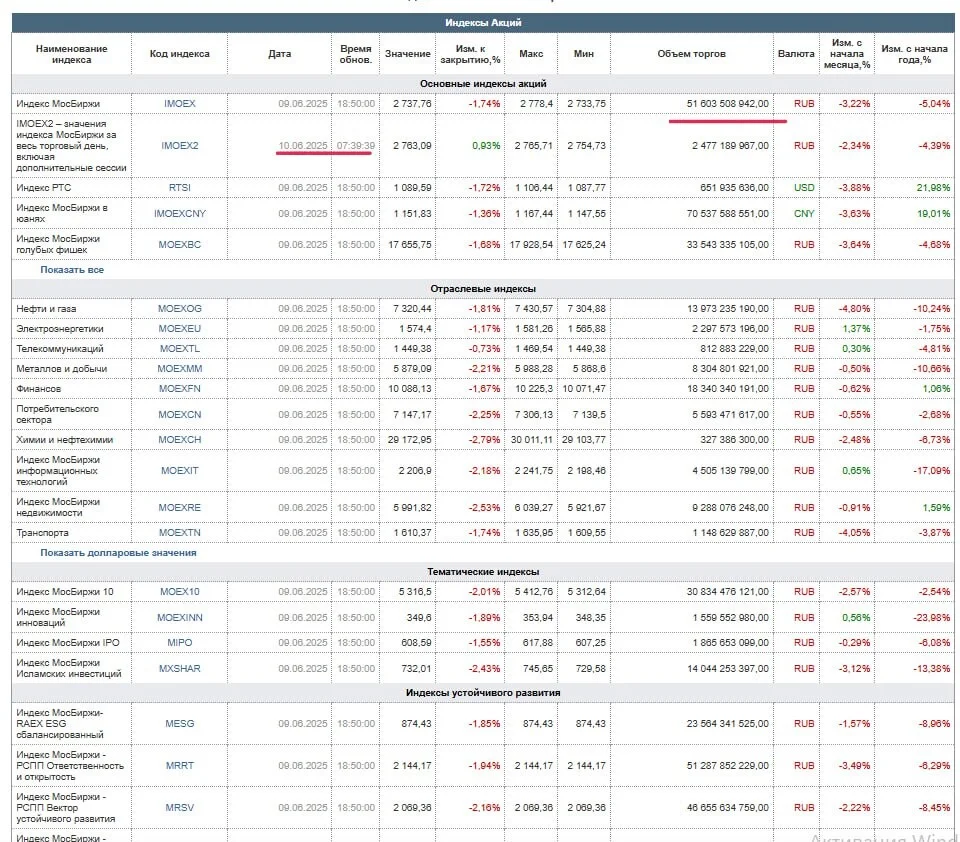Screen dimensions: 960x842
Task: Open the MOEXFN finance index link
Action: pos(179,389)
